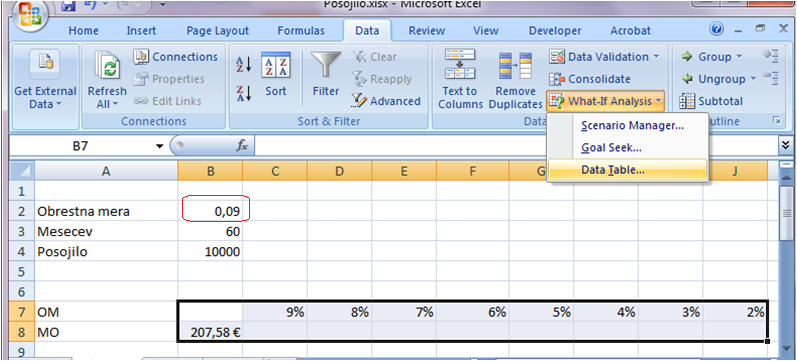Select row 2 header
This screenshot has height=361, width=797.
(x=21, y=211)
